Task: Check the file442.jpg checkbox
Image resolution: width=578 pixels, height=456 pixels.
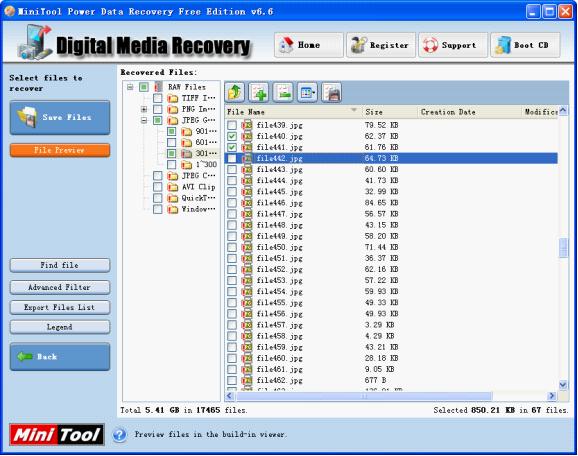Action: [232, 159]
